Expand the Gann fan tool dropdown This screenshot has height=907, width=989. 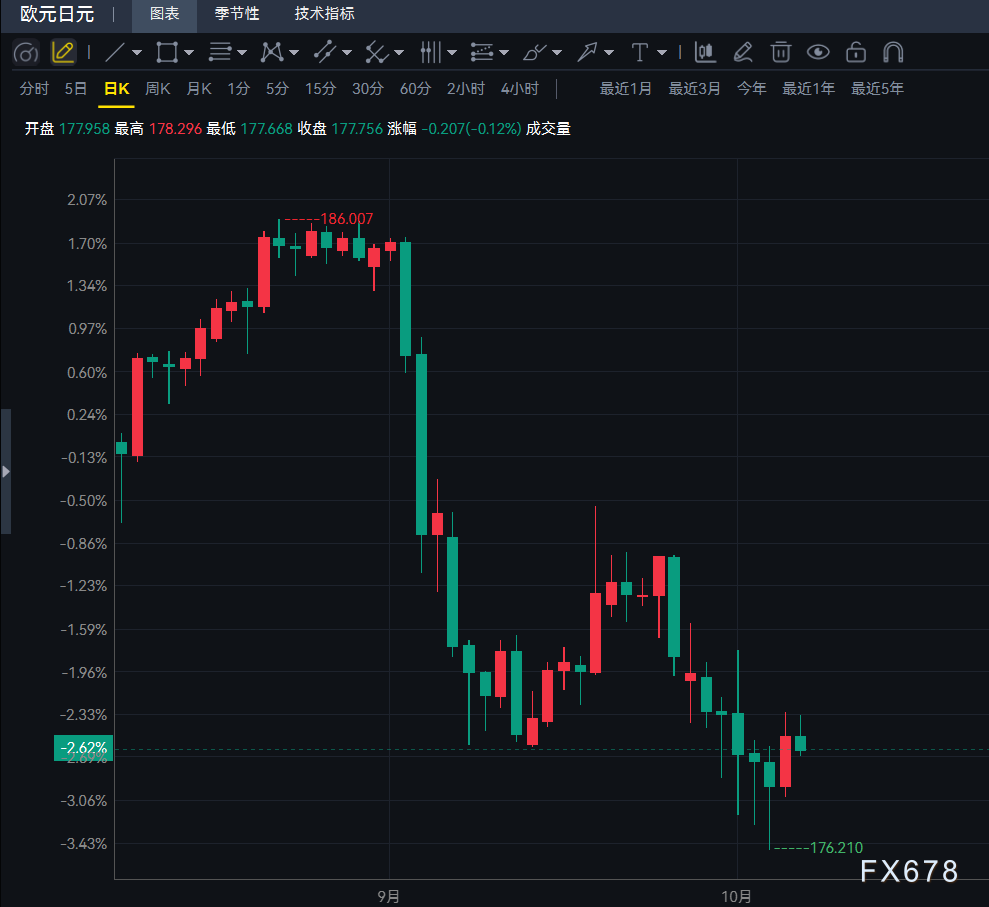pyautogui.click(x=399, y=53)
